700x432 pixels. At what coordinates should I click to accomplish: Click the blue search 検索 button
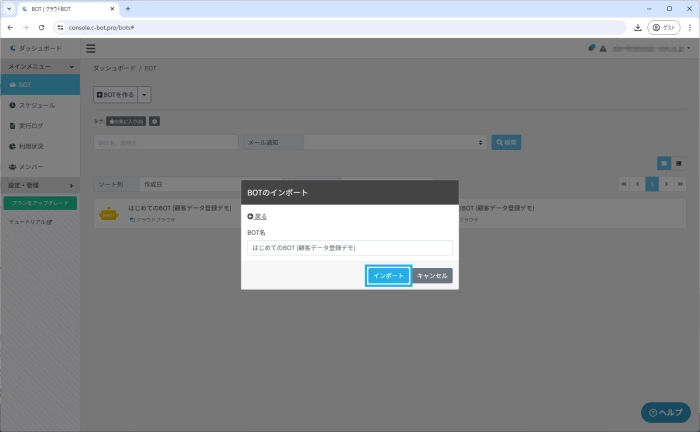[x=506, y=143]
